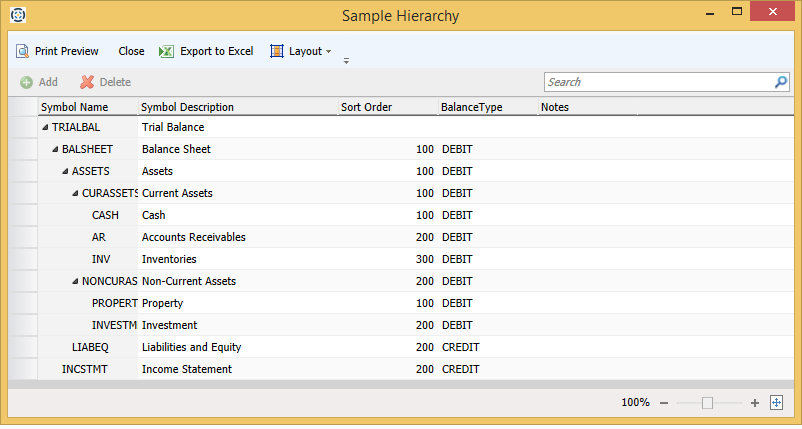Click the zoom-to-fit icon in status bar
802x429 pixels.
(776, 402)
